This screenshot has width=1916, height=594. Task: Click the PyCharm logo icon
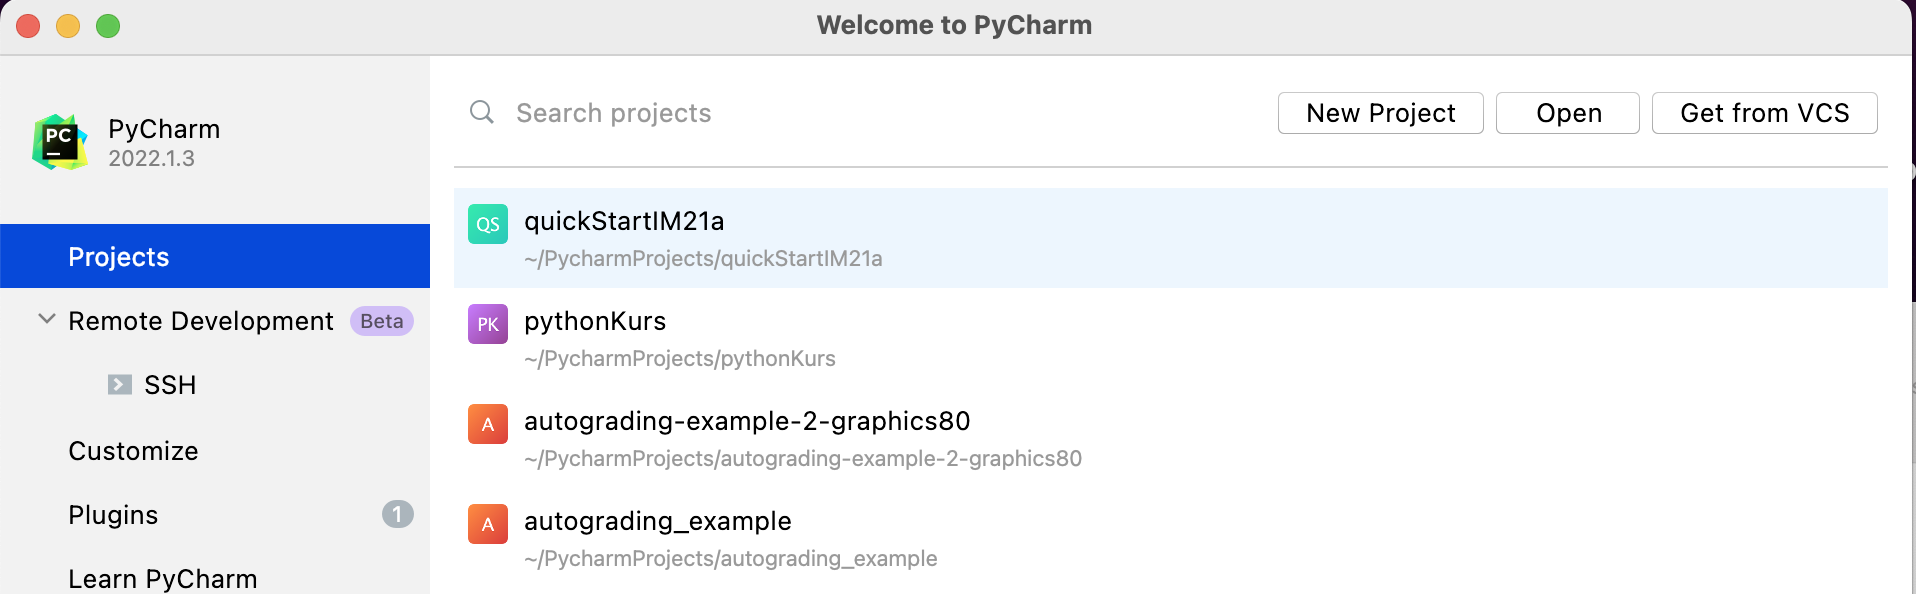60,142
